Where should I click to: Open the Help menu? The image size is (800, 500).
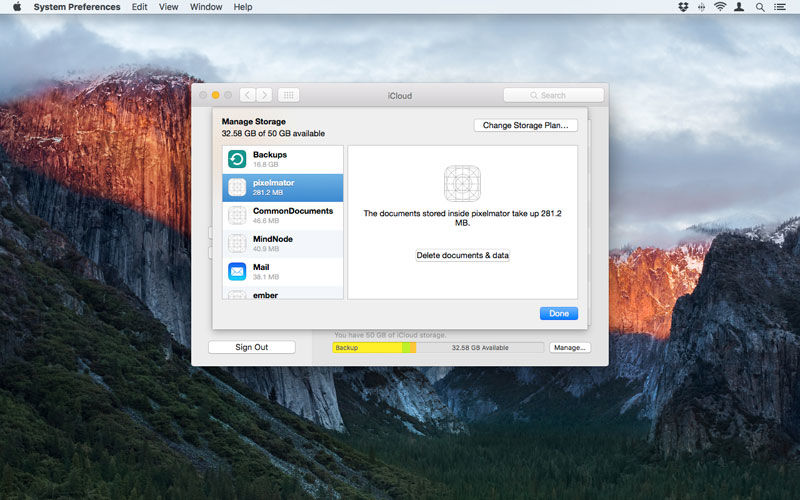pyautogui.click(x=243, y=7)
